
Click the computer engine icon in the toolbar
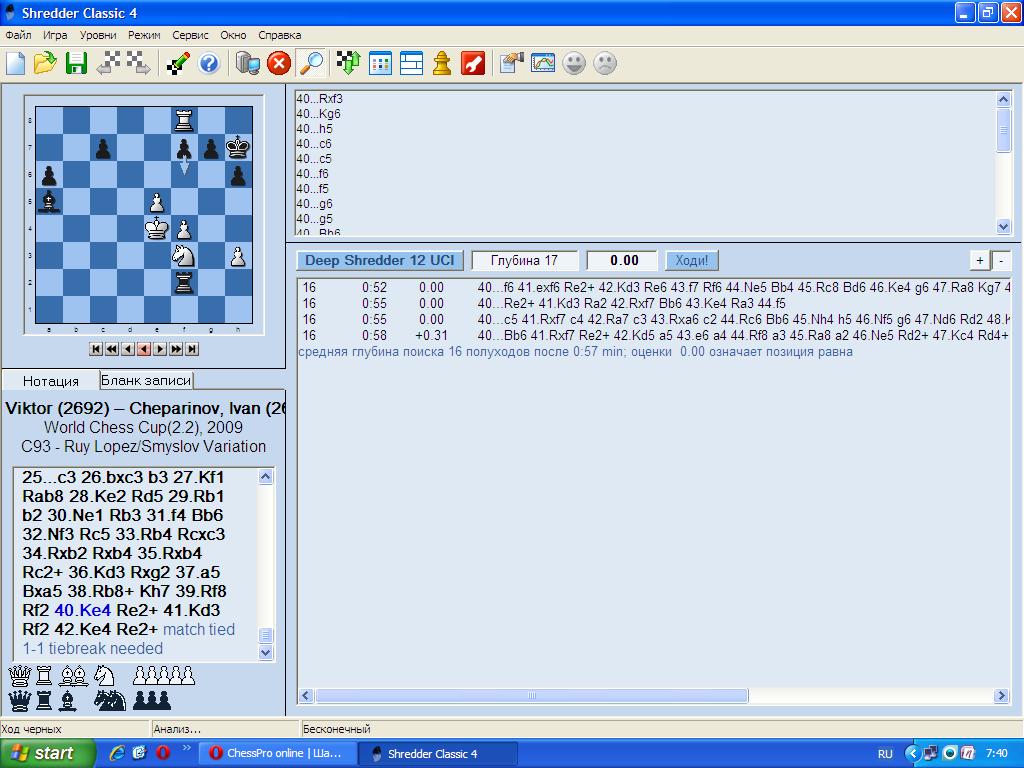[248, 63]
